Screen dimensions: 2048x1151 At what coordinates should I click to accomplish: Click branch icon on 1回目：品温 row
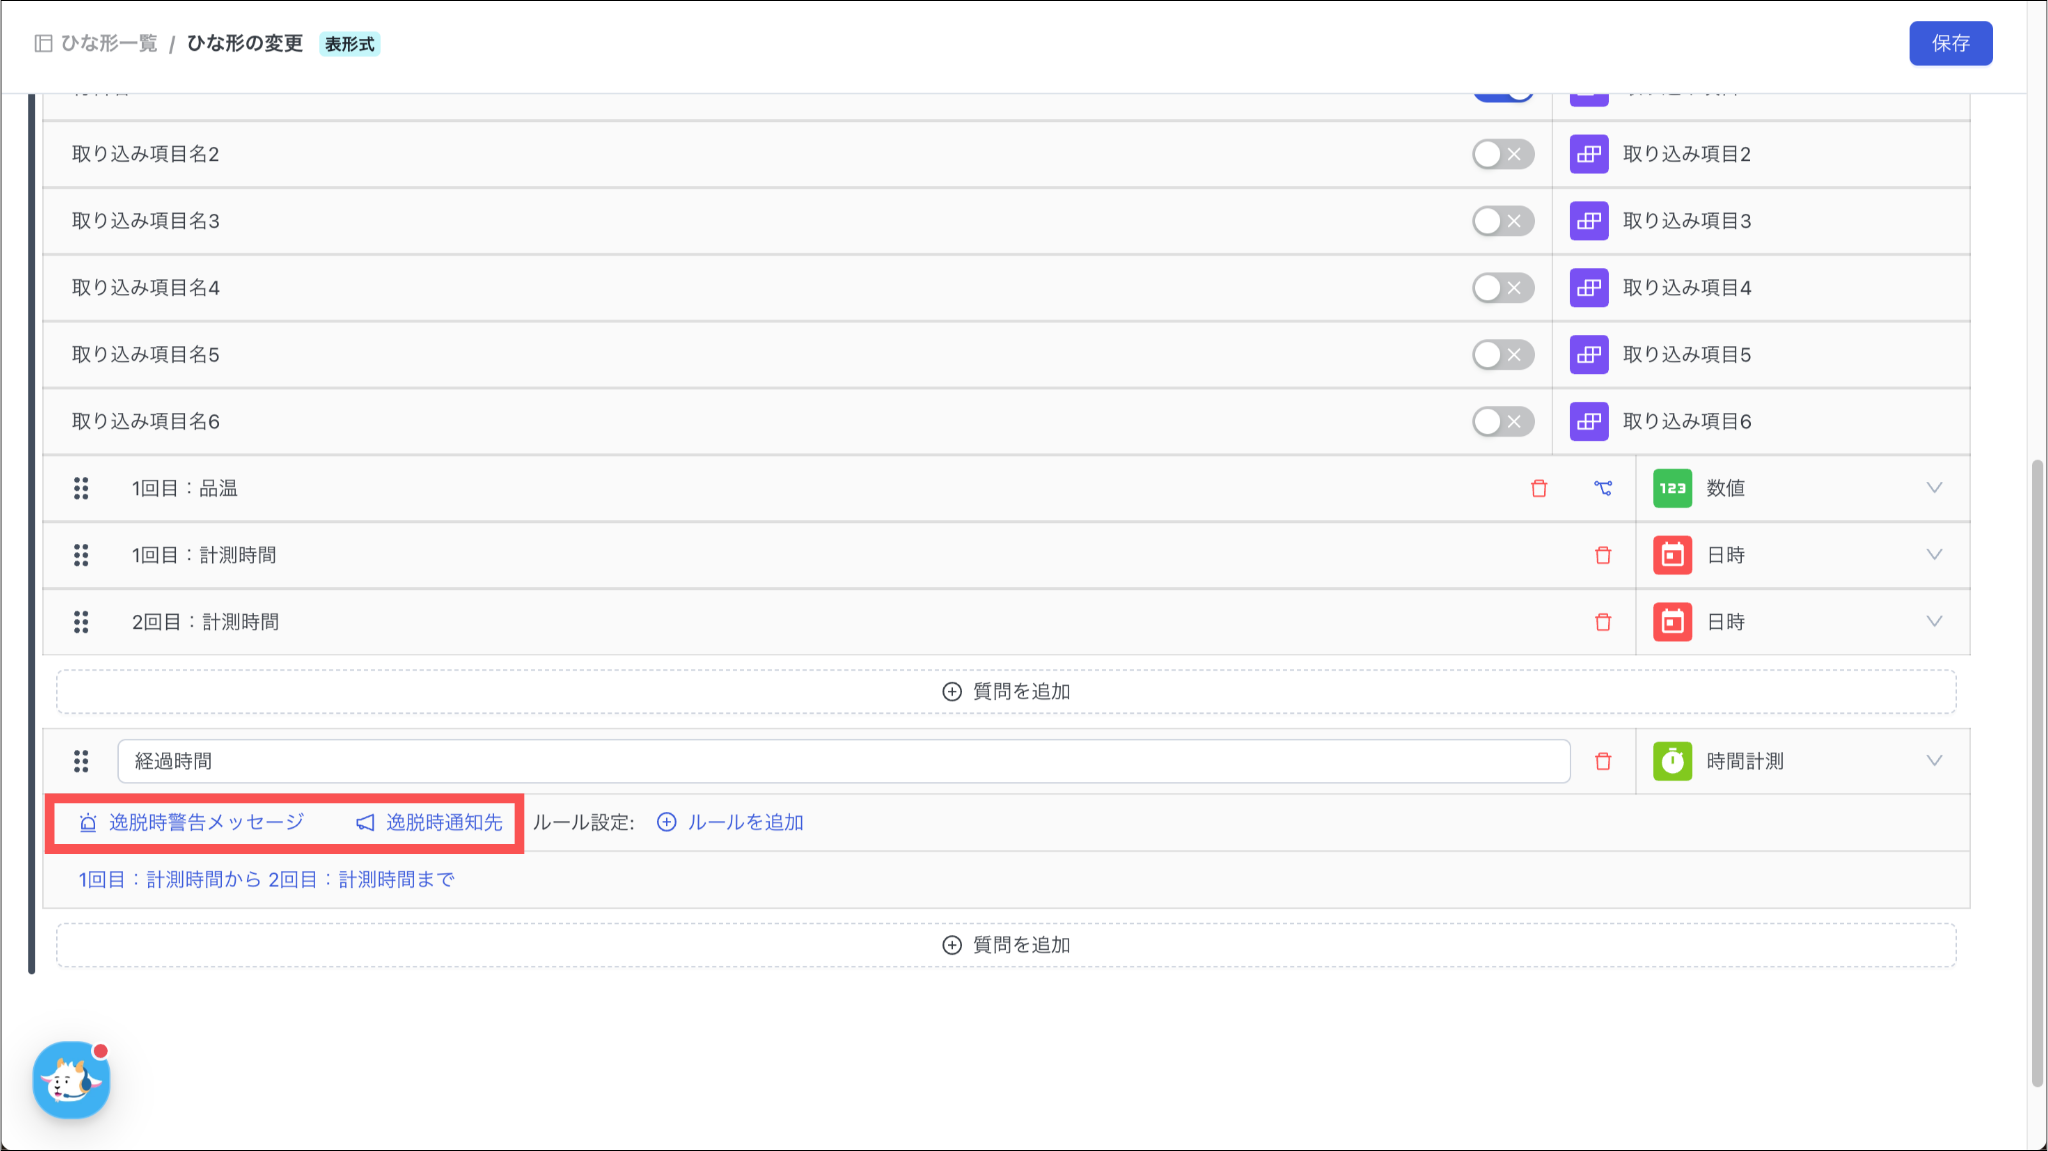(x=1603, y=488)
